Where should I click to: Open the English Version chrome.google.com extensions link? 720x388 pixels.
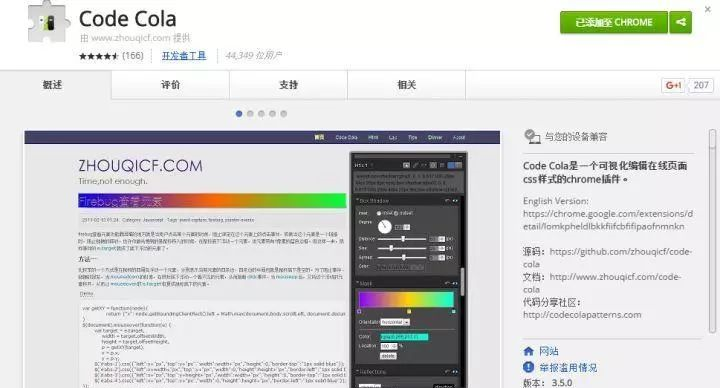608,220
